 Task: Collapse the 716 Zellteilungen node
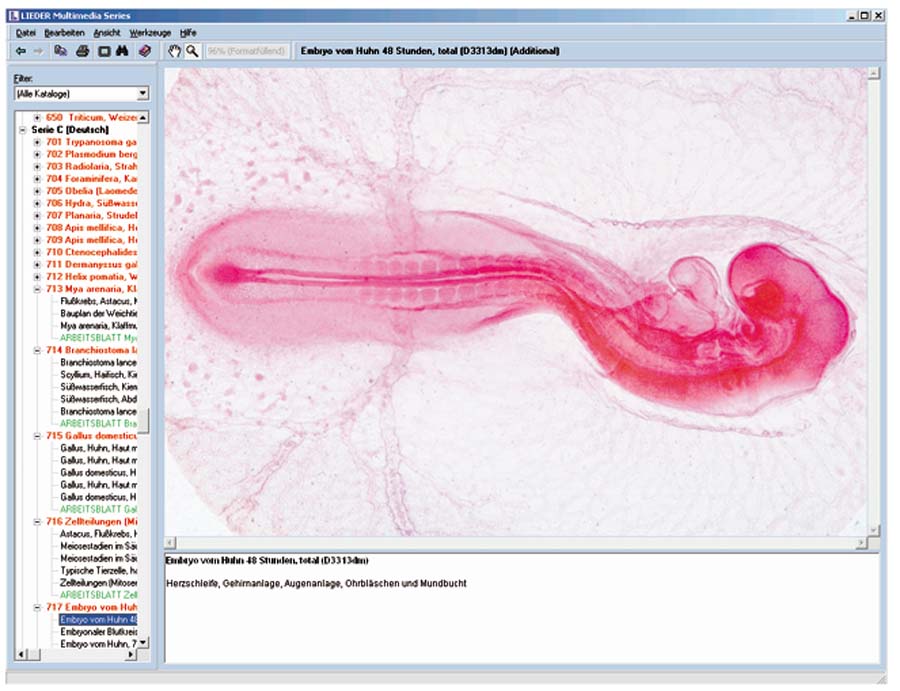point(37,522)
